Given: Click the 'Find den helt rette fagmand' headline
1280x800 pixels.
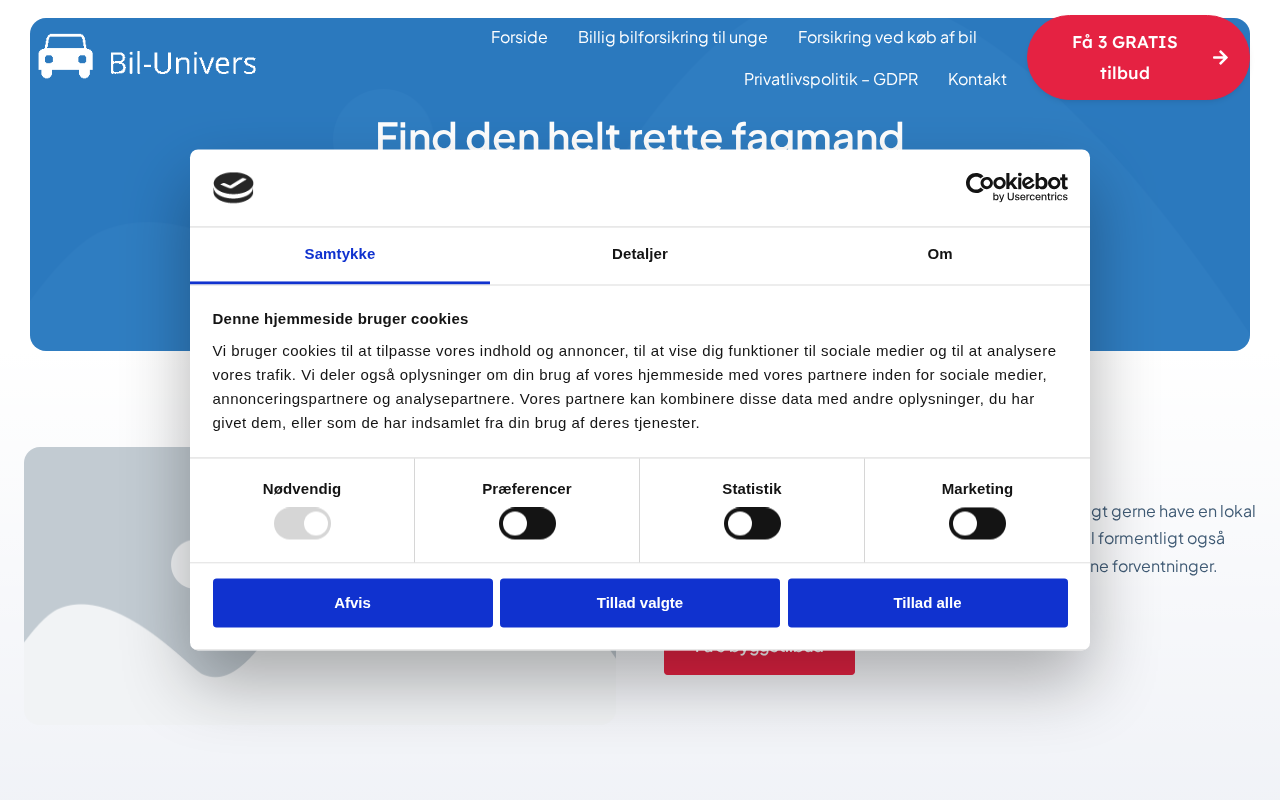Looking at the screenshot, I should (640, 135).
